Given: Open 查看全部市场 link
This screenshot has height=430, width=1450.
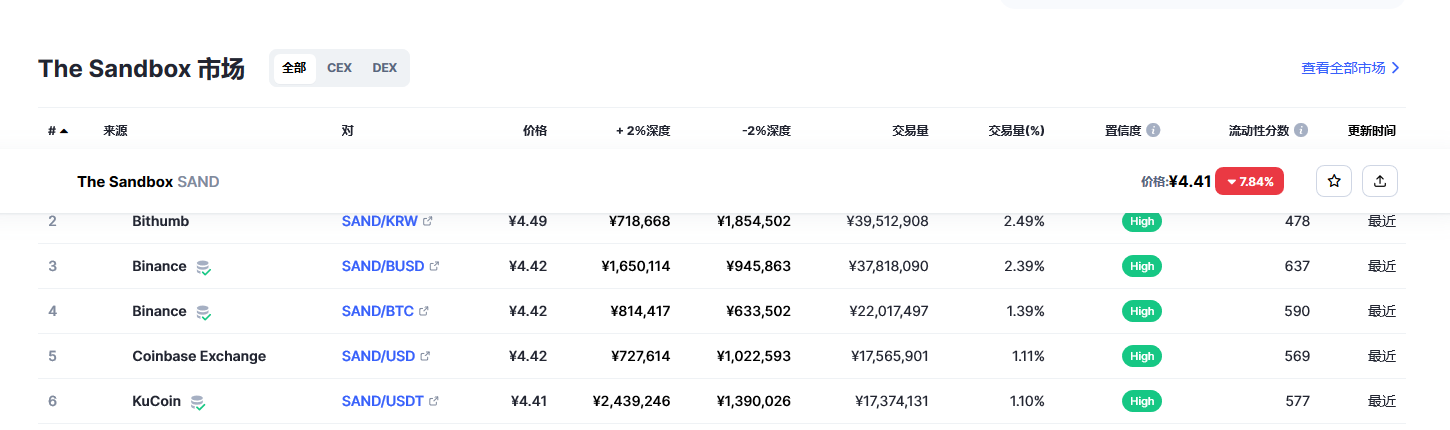Looking at the screenshot, I should [1350, 68].
